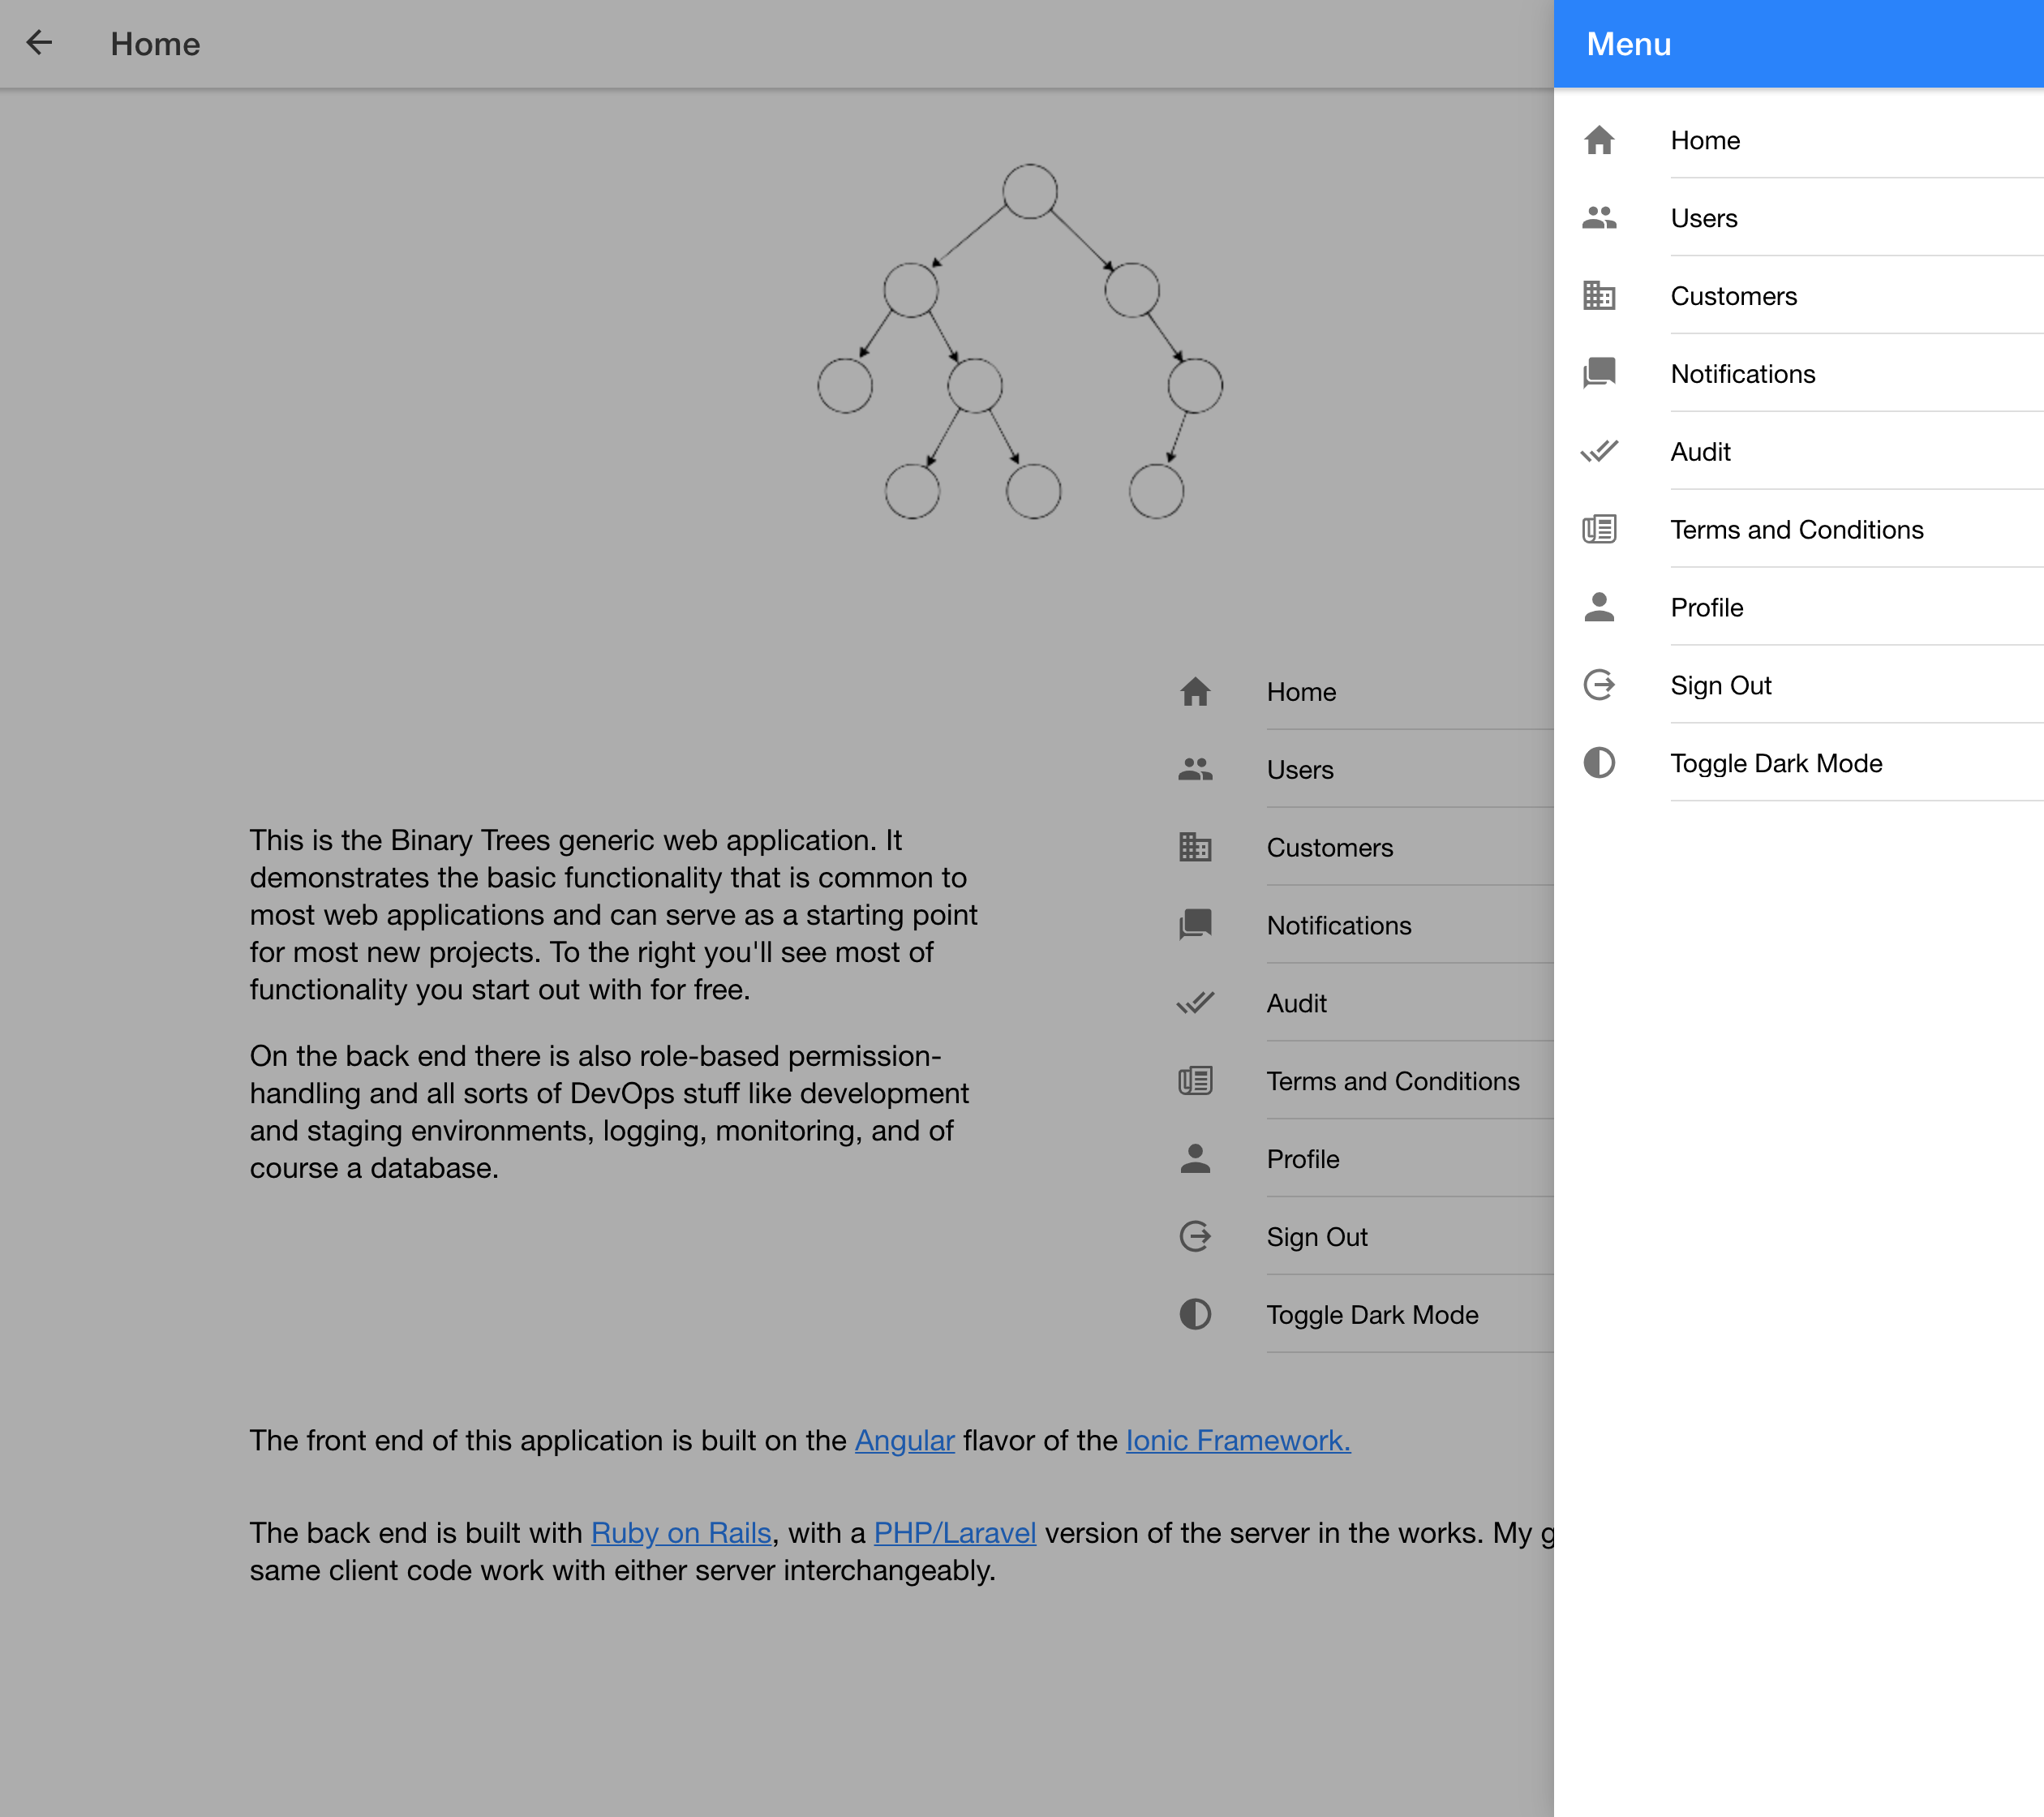Open Profile from the side menu
This screenshot has height=1817, width=2044.
pos(1799,608)
